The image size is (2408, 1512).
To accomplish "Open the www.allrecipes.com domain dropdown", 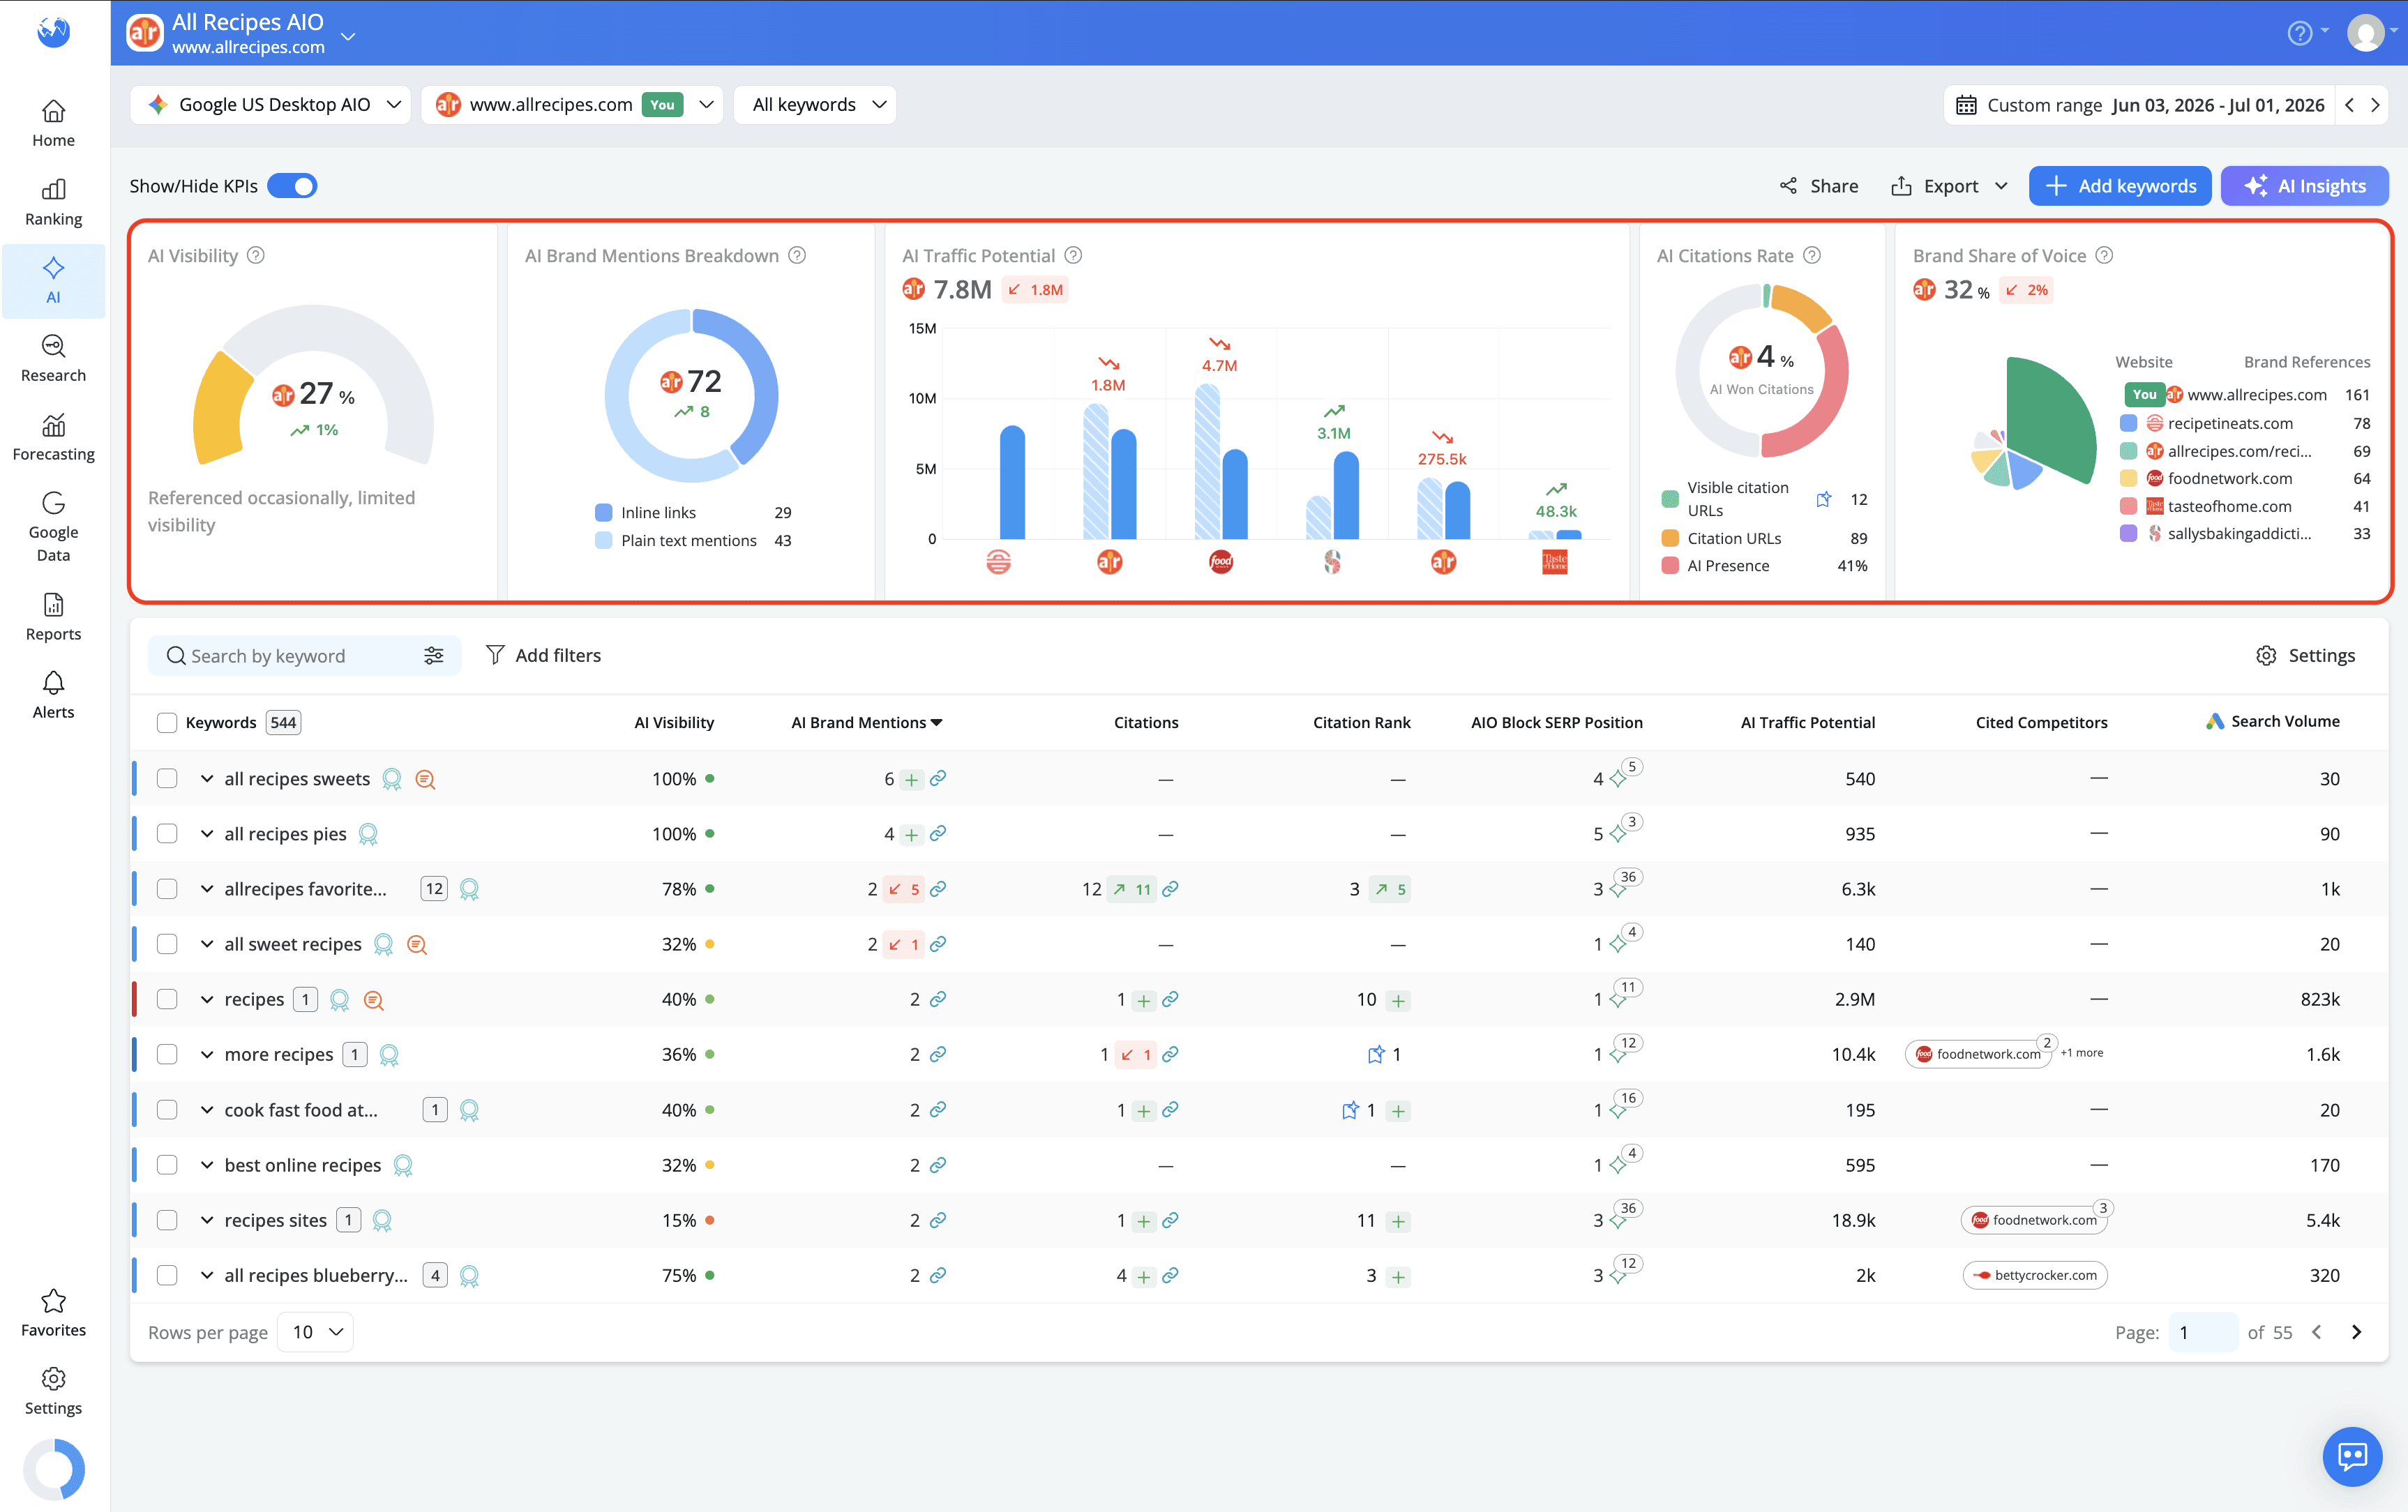I will click(572, 105).
